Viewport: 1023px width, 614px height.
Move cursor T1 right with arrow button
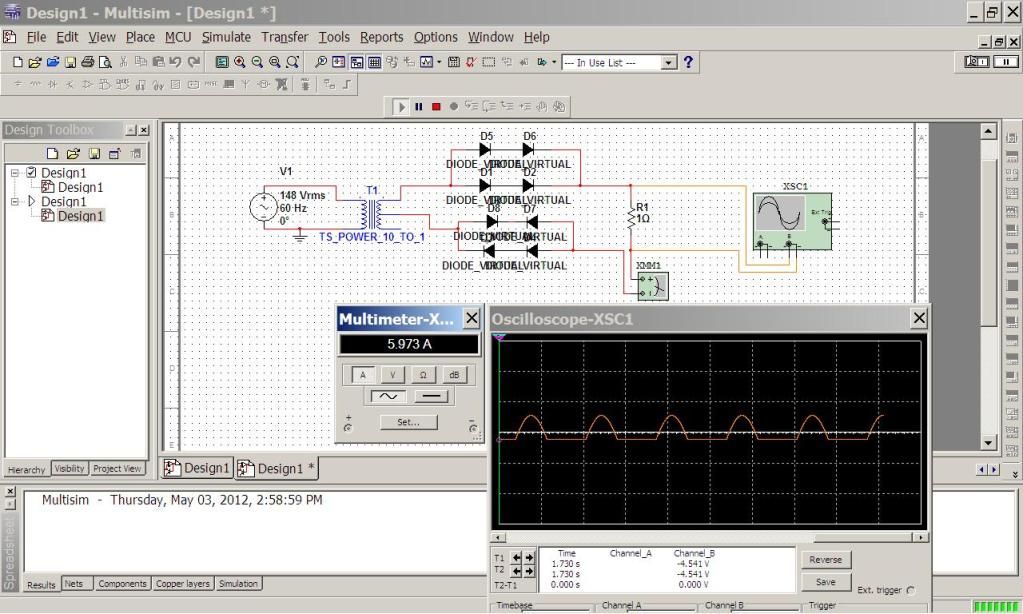[x=529, y=558]
